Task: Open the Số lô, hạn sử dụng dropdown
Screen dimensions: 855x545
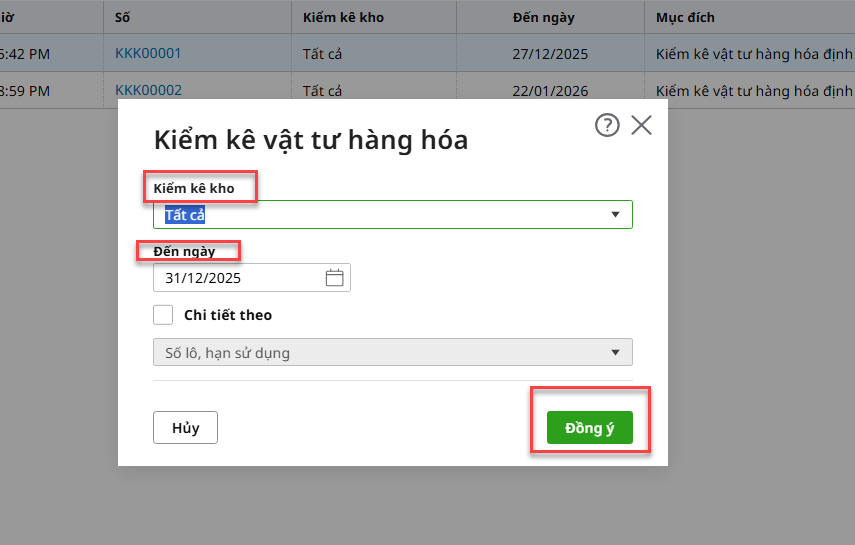Action: point(392,352)
